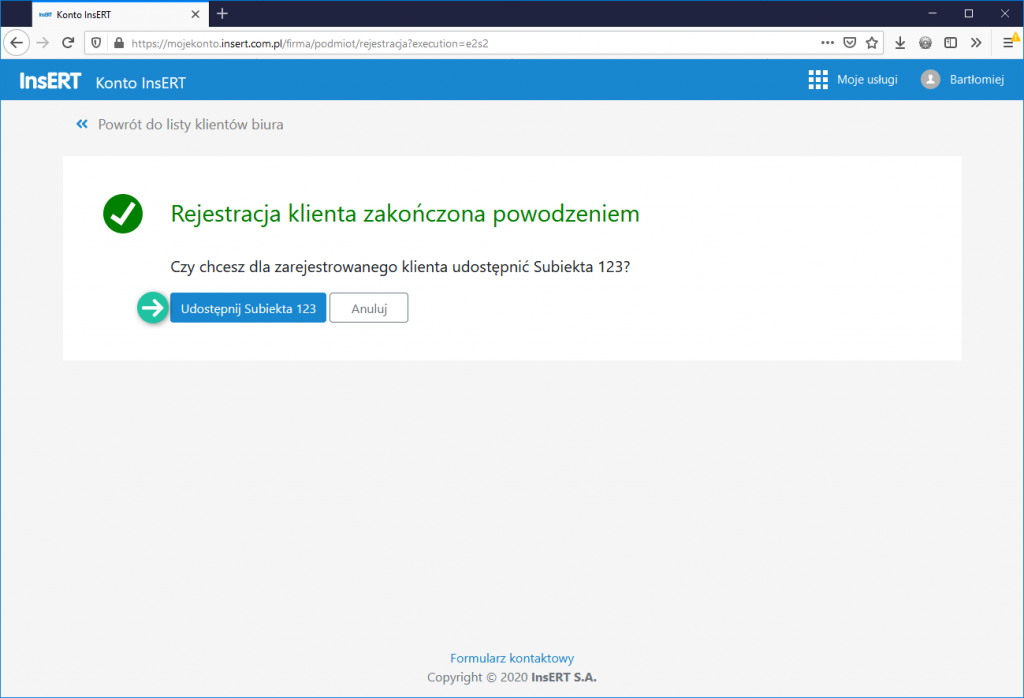This screenshot has height=698, width=1024.
Task: Click the user avatar icon
Action: (x=930, y=80)
